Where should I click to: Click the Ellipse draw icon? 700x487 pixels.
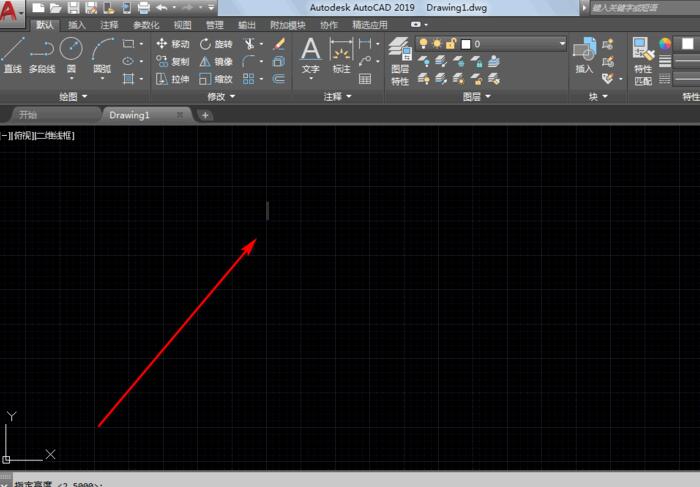click(129, 61)
